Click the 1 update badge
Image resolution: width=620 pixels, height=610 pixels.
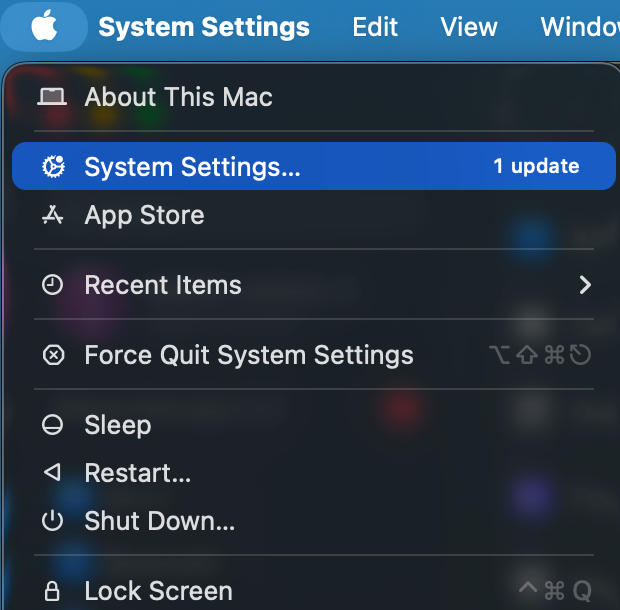(x=536, y=166)
